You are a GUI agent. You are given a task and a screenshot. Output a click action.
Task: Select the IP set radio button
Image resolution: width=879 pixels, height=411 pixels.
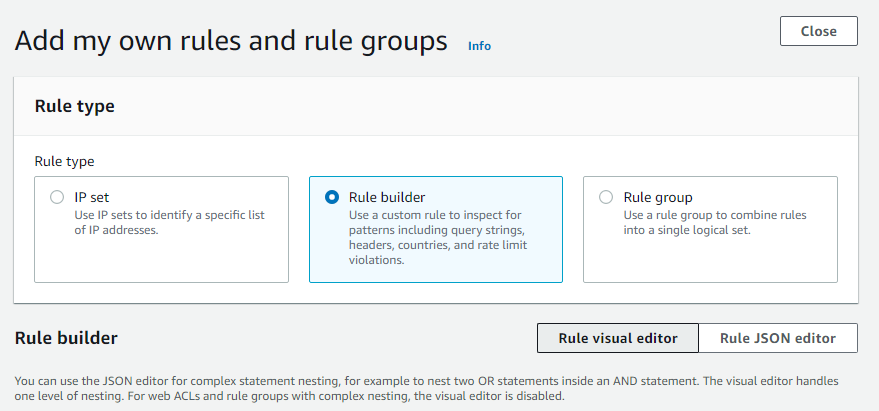pos(57,197)
